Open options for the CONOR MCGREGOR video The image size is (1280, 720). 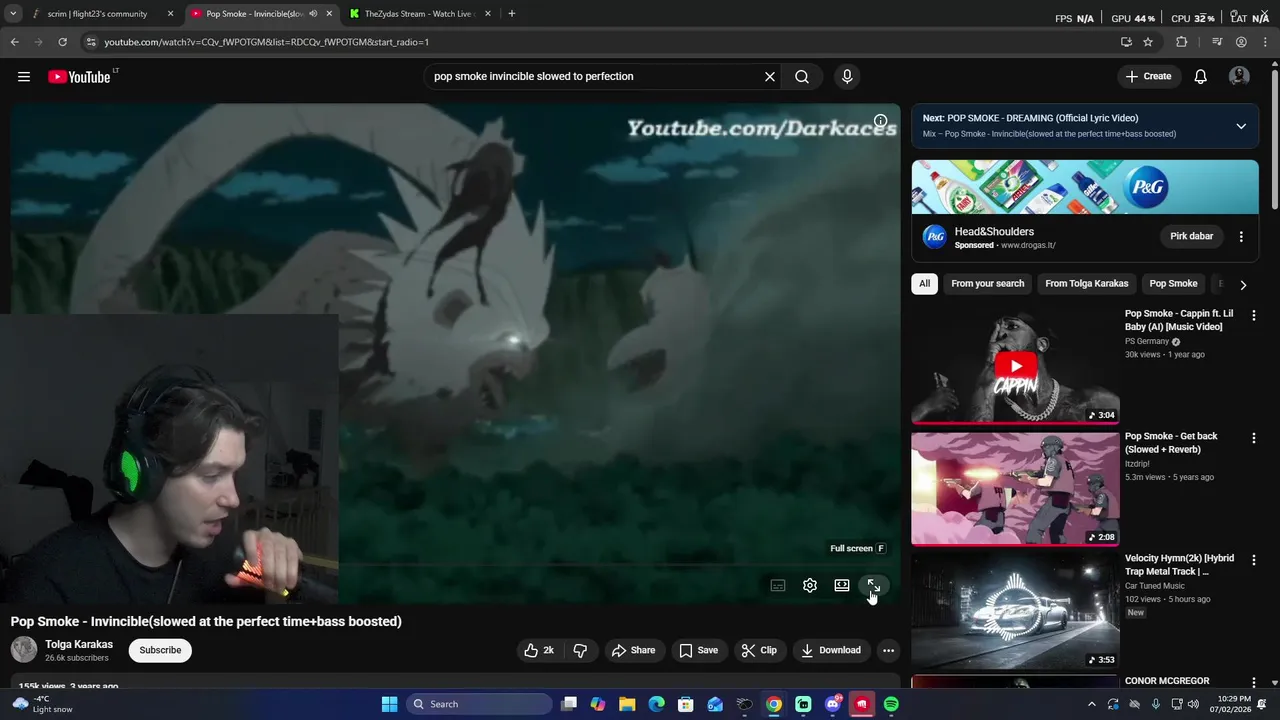(x=1253, y=682)
